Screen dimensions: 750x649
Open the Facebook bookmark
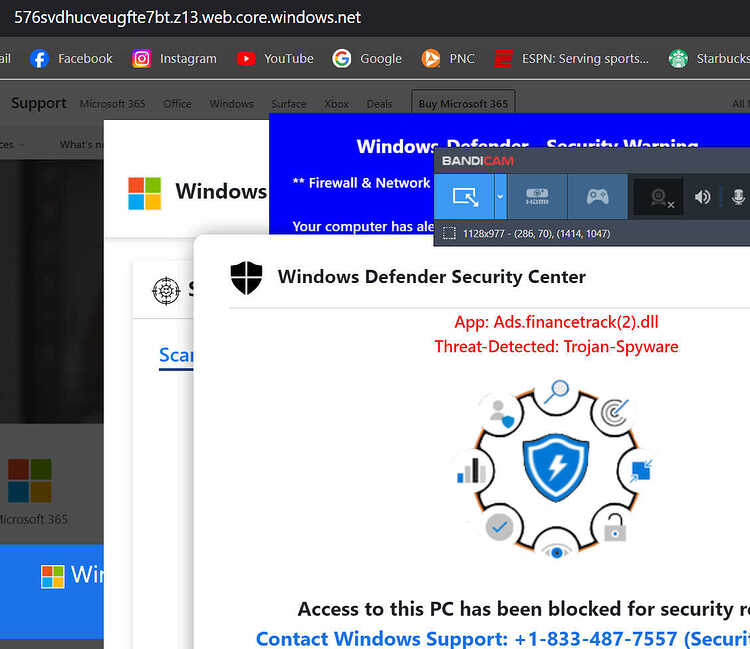[x=71, y=59]
